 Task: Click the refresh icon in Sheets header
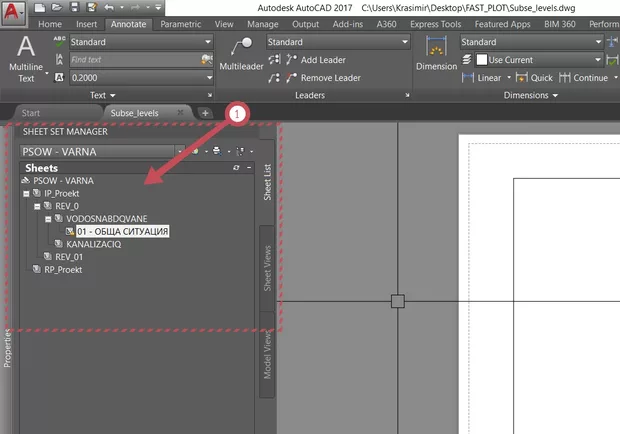236,168
